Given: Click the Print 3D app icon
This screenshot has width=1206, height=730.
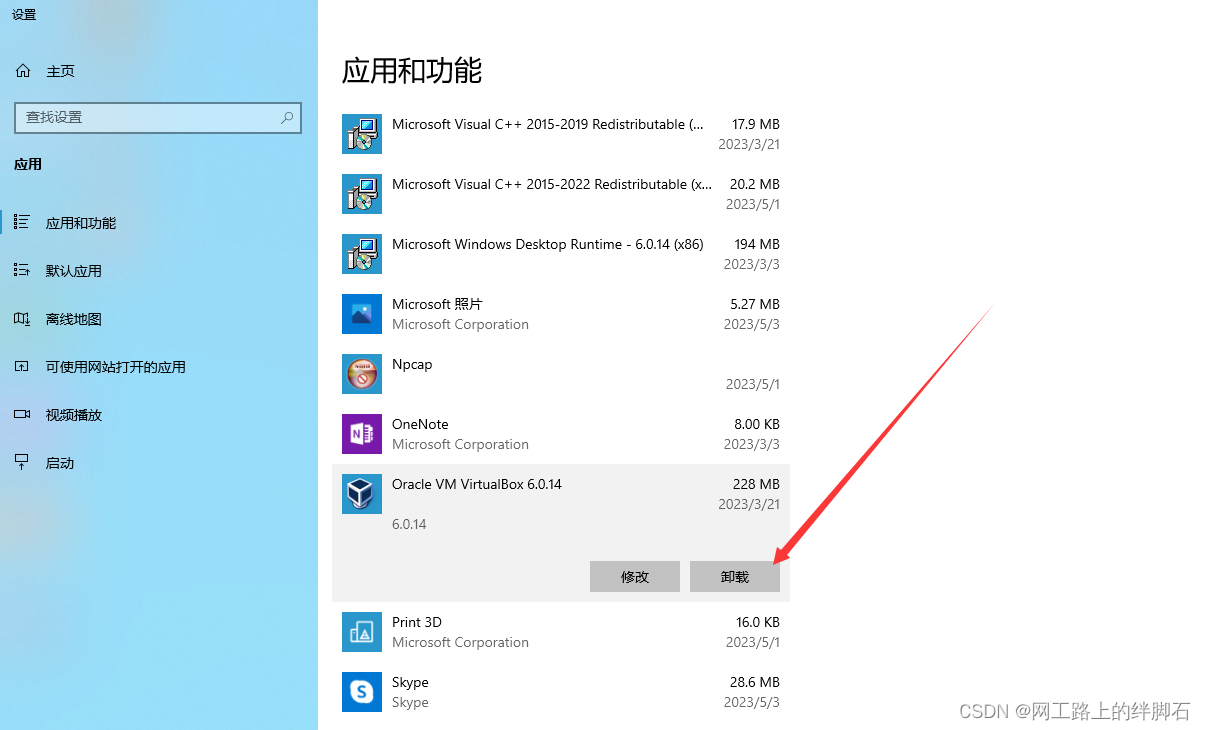Looking at the screenshot, I should pyautogui.click(x=362, y=632).
